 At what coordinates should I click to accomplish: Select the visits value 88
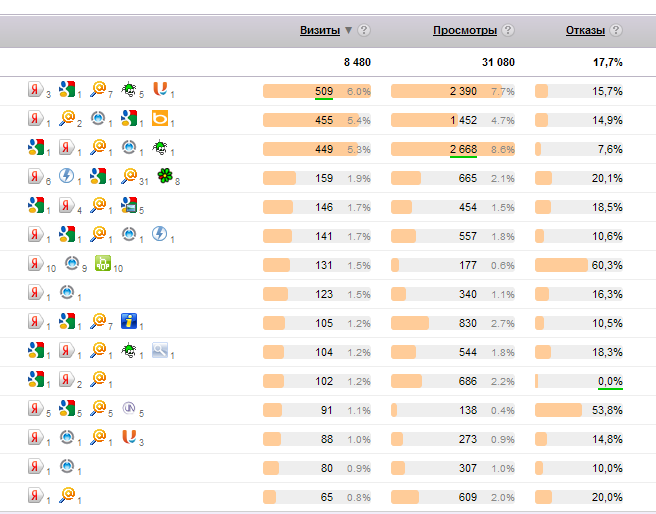(327, 439)
